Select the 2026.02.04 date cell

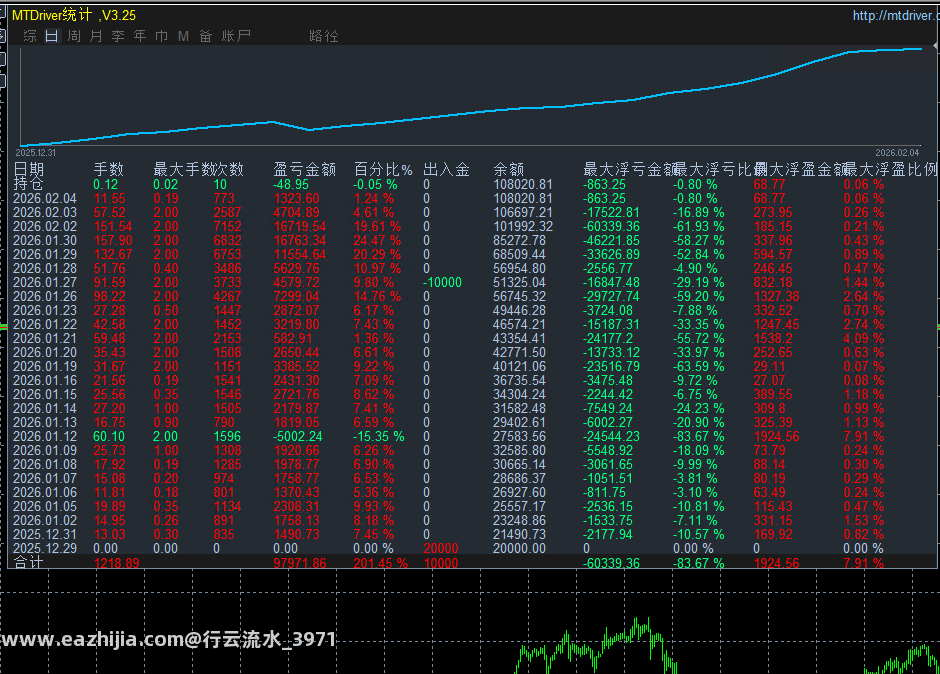[x=45, y=198]
